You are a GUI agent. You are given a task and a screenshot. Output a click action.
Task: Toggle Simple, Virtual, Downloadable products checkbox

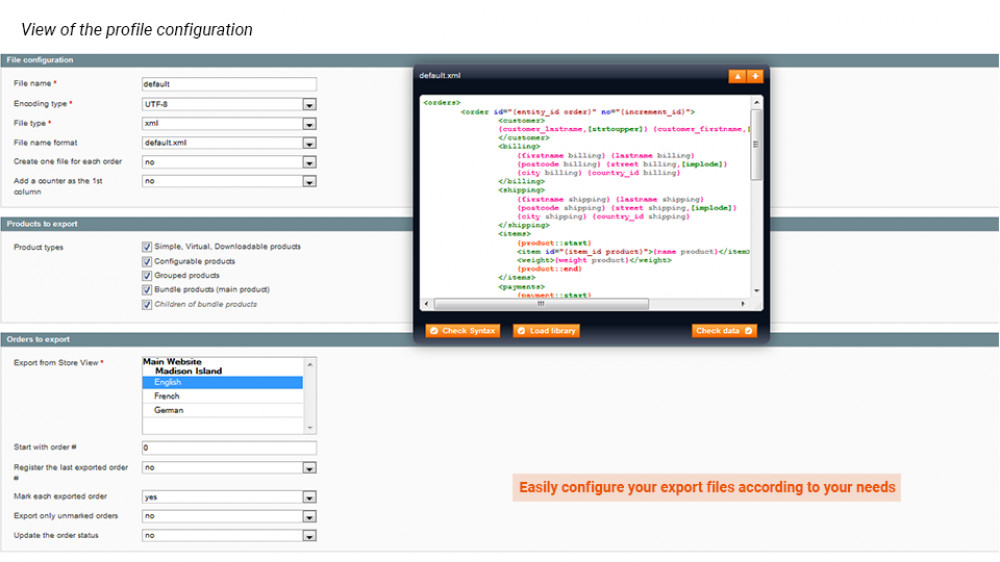coord(147,247)
